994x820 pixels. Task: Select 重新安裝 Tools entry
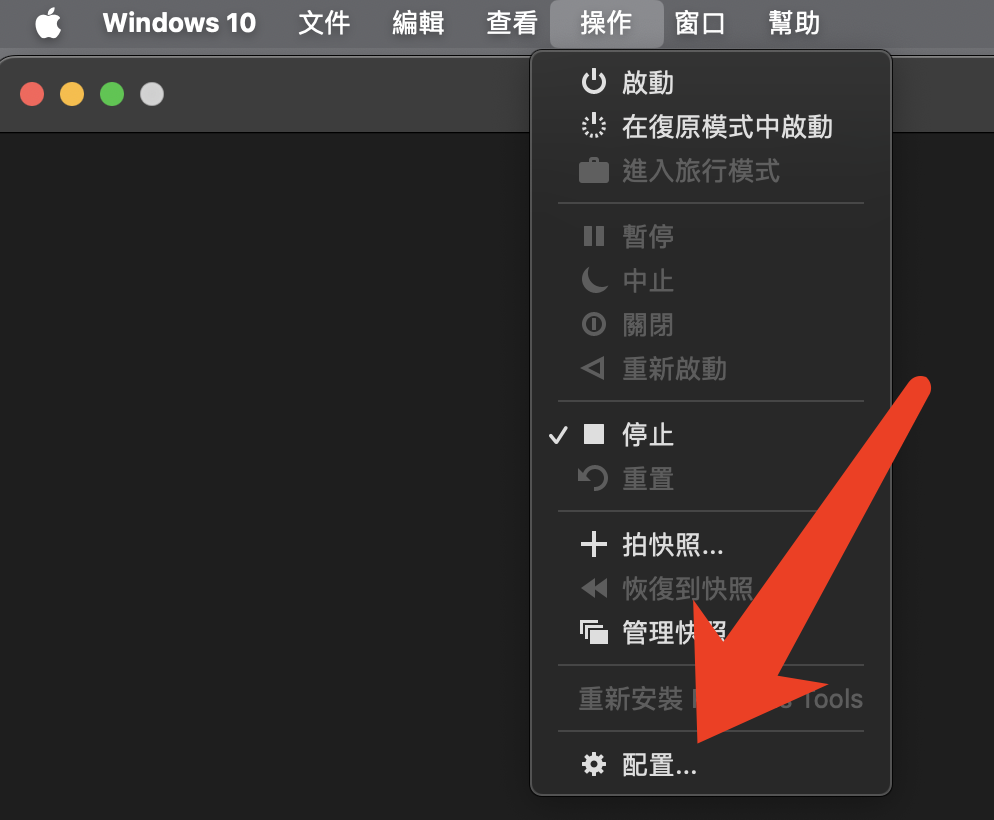[x=711, y=699]
